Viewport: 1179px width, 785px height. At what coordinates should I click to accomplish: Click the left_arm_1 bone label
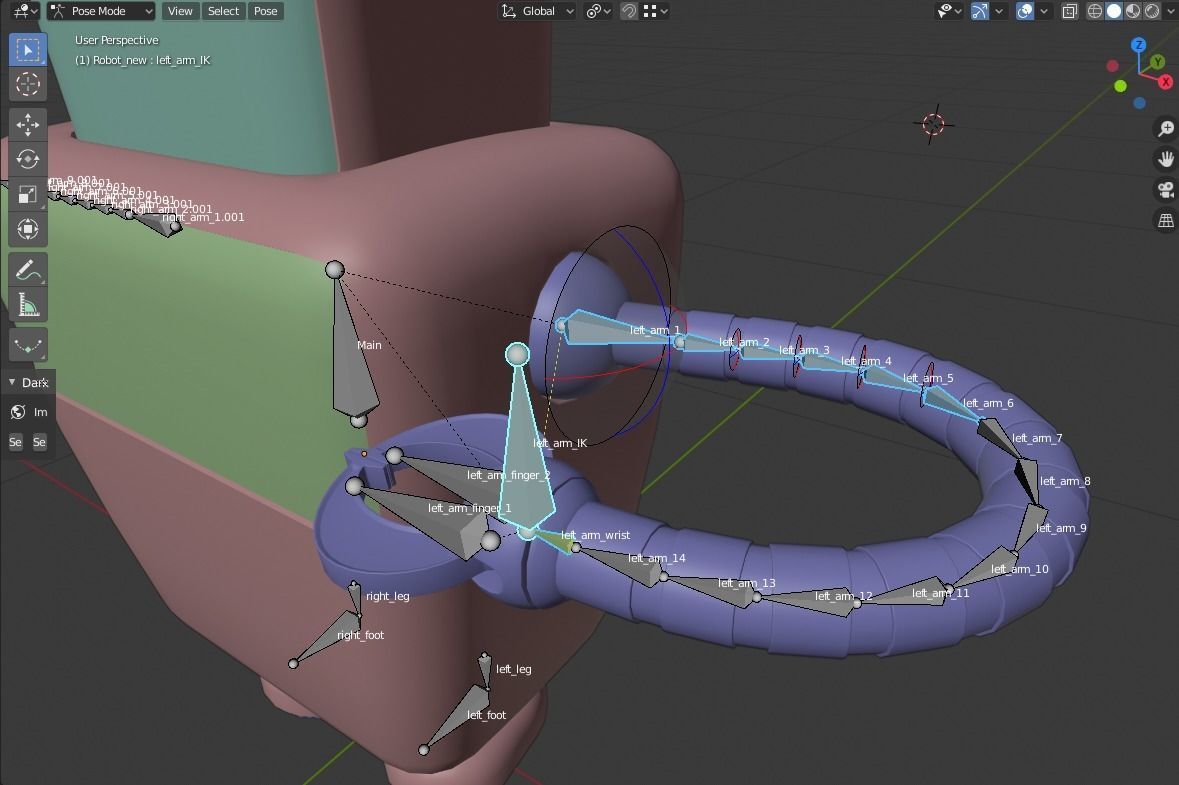point(655,330)
